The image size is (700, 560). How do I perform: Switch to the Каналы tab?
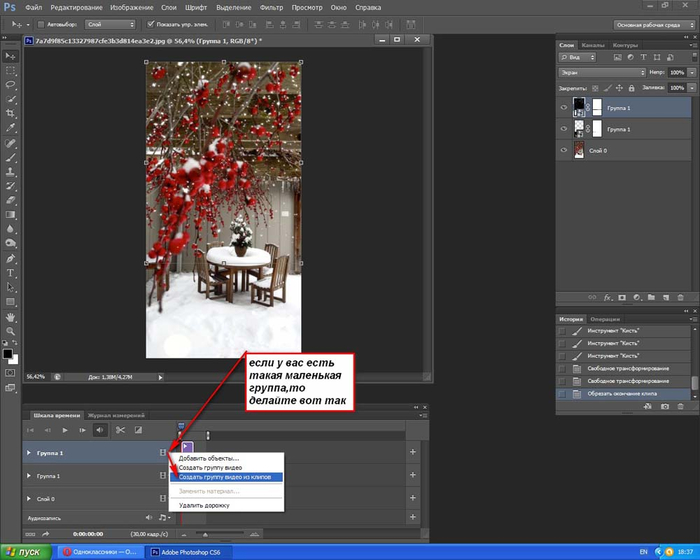pyautogui.click(x=593, y=45)
